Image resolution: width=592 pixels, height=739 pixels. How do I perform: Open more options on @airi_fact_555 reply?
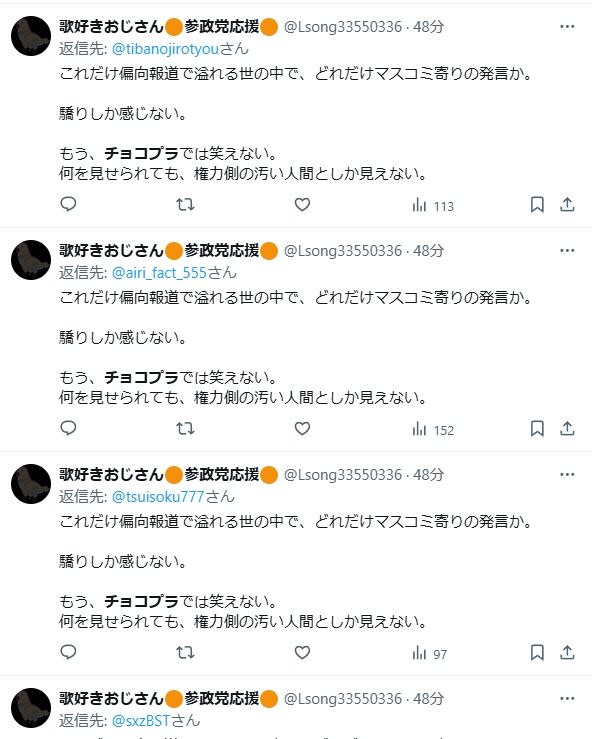567,250
